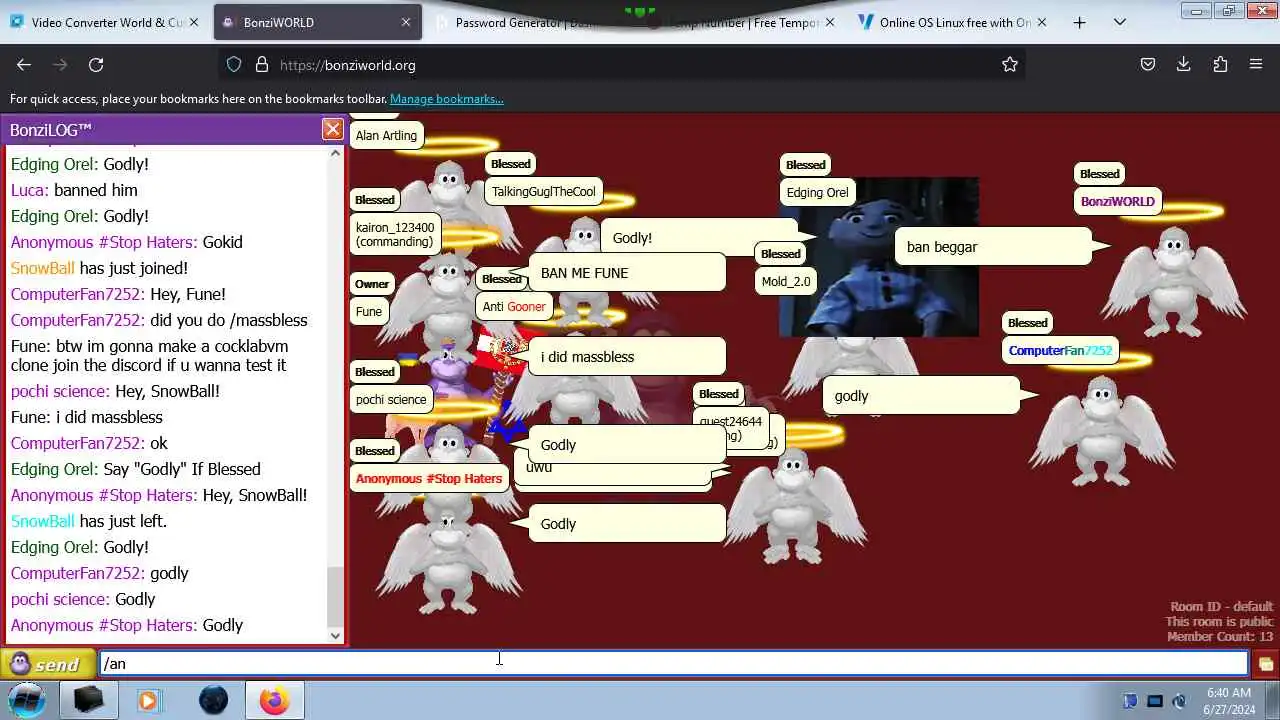Click the shield tracking protection icon
This screenshot has width=1280, height=720.
coord(234,65)
